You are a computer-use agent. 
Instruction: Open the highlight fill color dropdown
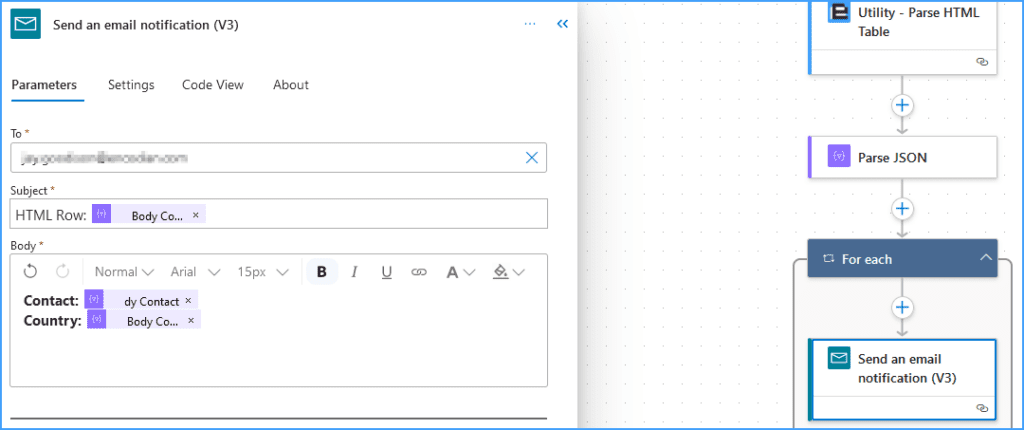pyautogui.click(x=509, y=272)
